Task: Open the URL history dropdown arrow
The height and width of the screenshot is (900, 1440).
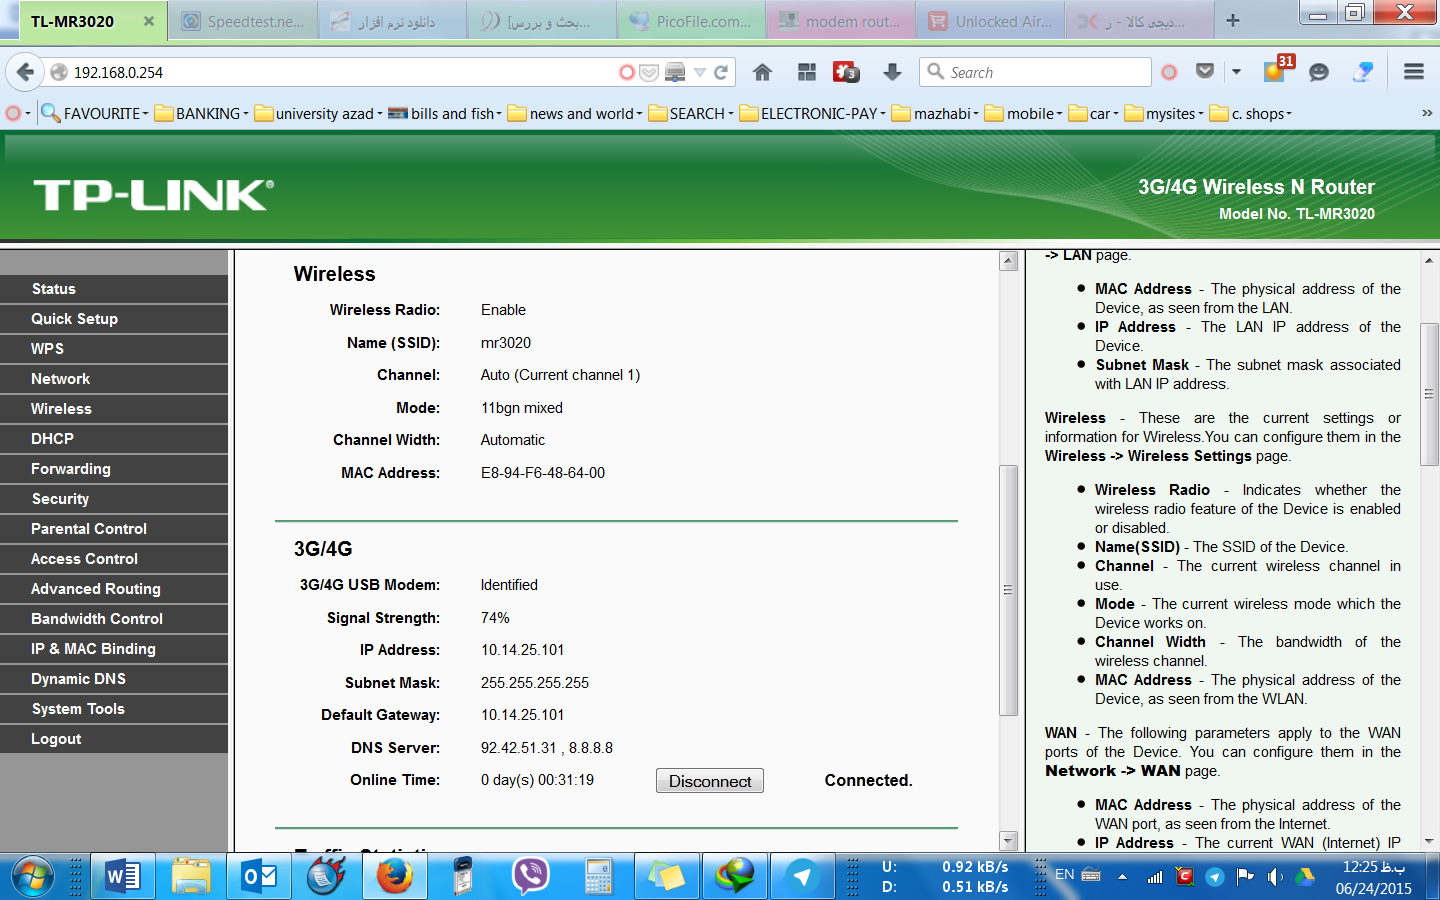Action: click(x=700, y=72)
